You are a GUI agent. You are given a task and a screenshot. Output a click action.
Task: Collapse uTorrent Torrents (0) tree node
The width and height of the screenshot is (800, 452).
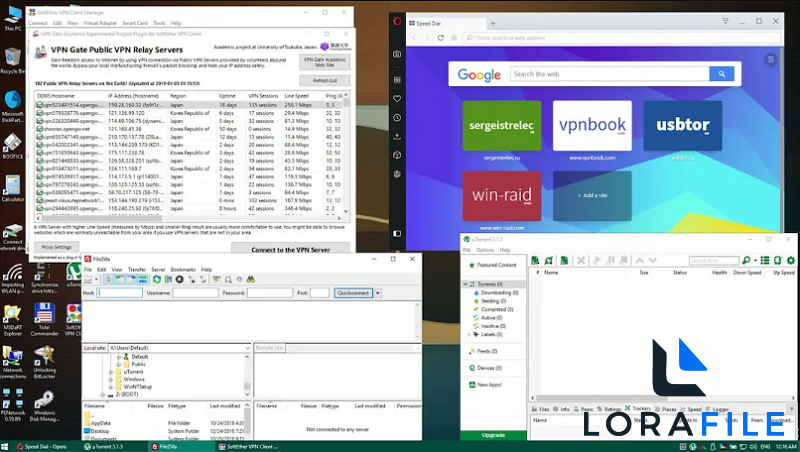pos(465,284)
